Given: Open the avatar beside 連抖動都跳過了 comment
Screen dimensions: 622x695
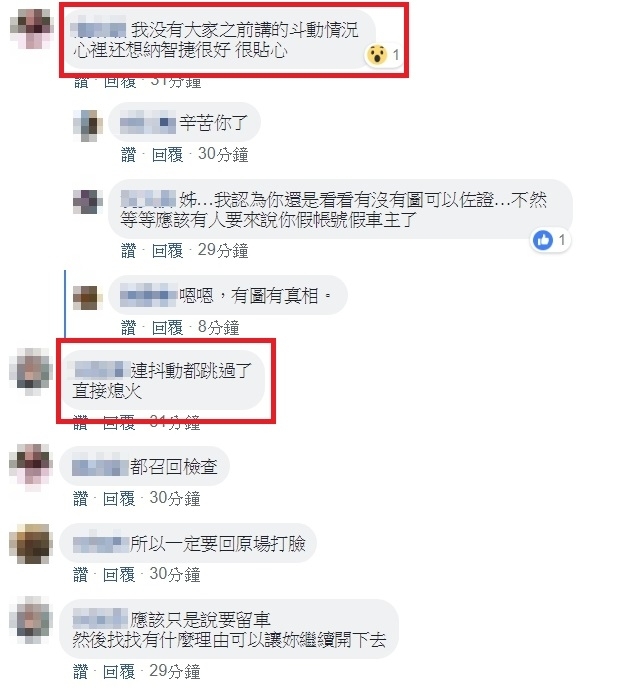Looking at the screenshot, I should point(31,371).
